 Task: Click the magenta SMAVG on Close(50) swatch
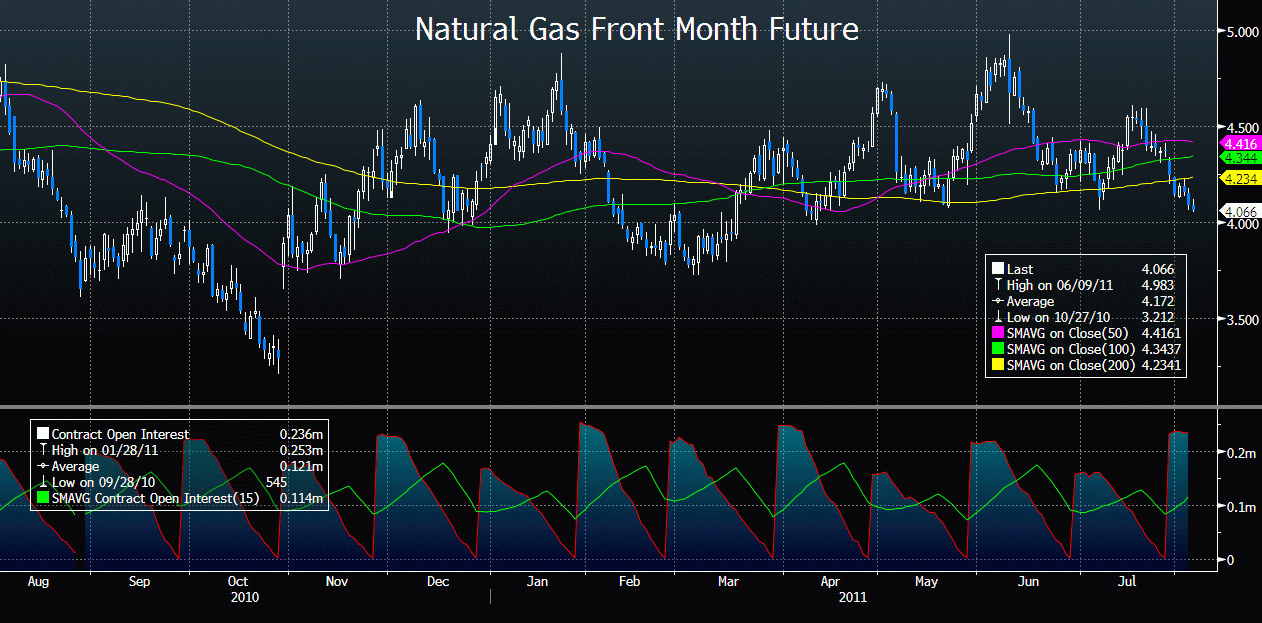tap(997, 334)
